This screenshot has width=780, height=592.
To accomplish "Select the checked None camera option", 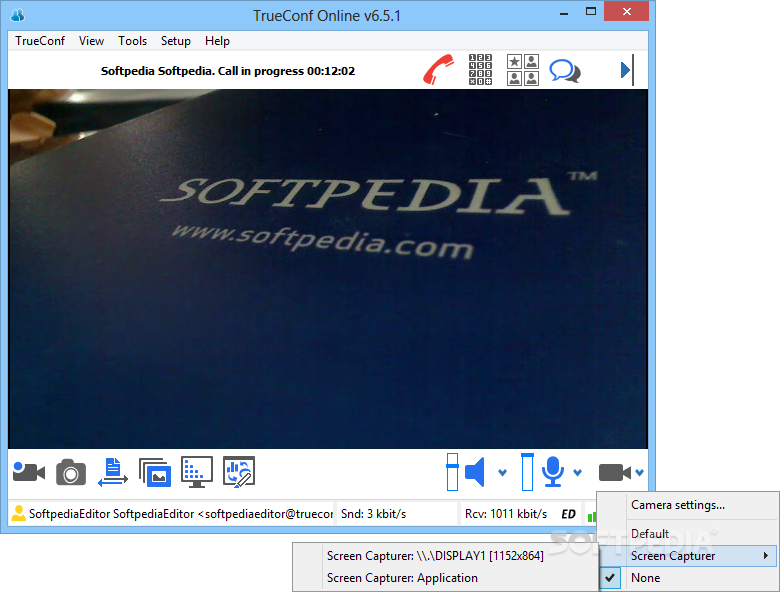I will (x=688, y=578).
